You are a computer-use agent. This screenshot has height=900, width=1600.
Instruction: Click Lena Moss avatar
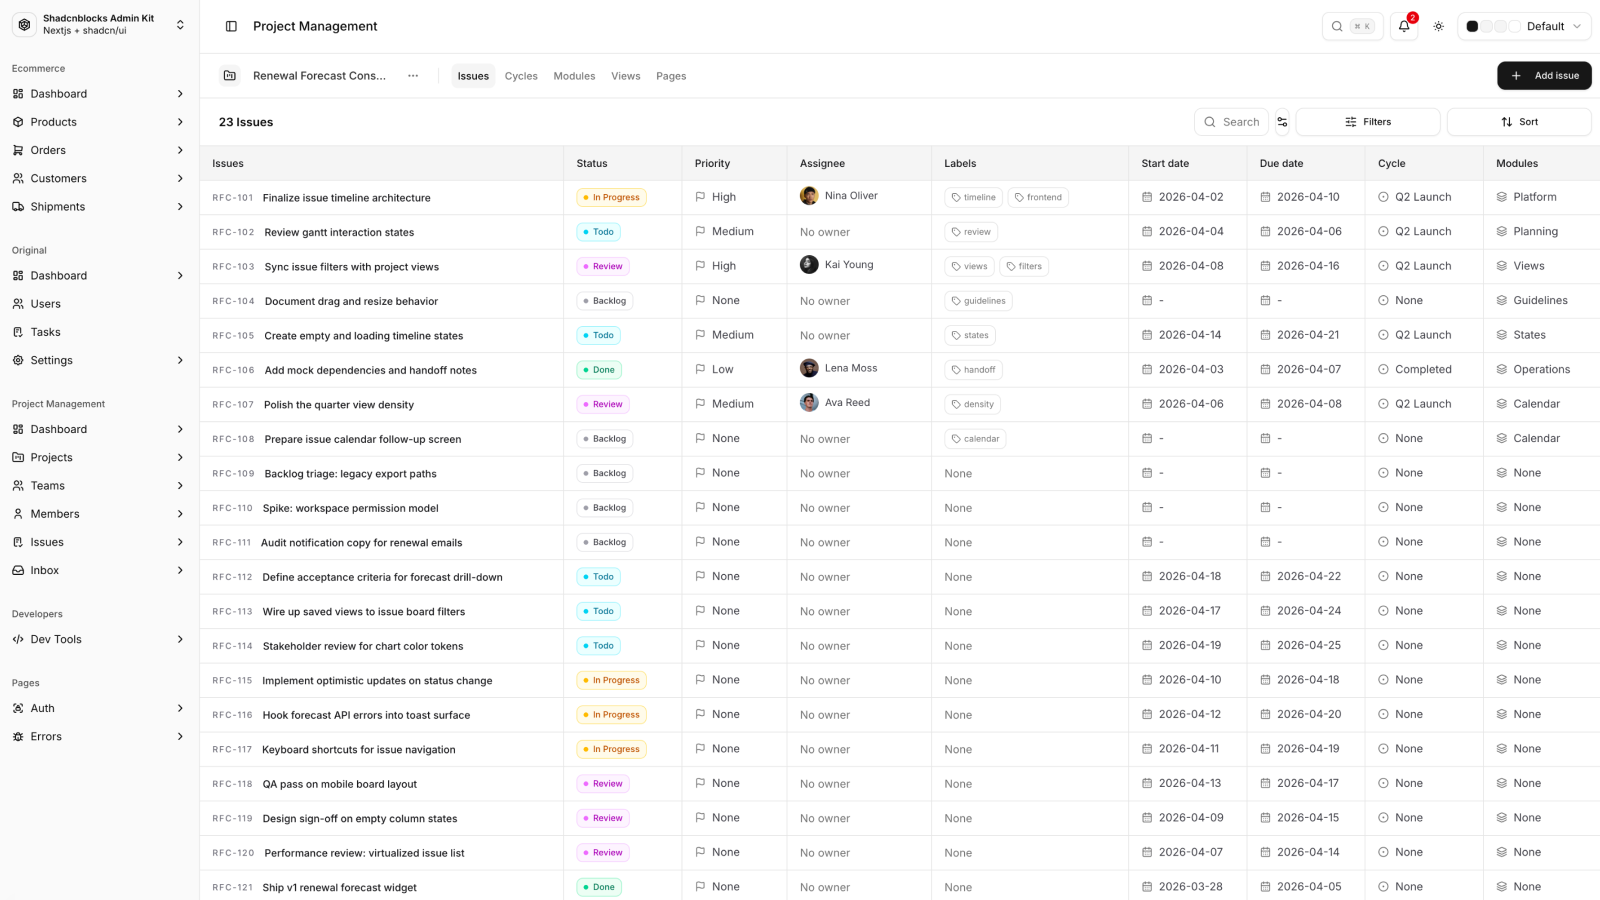(809, 368)
